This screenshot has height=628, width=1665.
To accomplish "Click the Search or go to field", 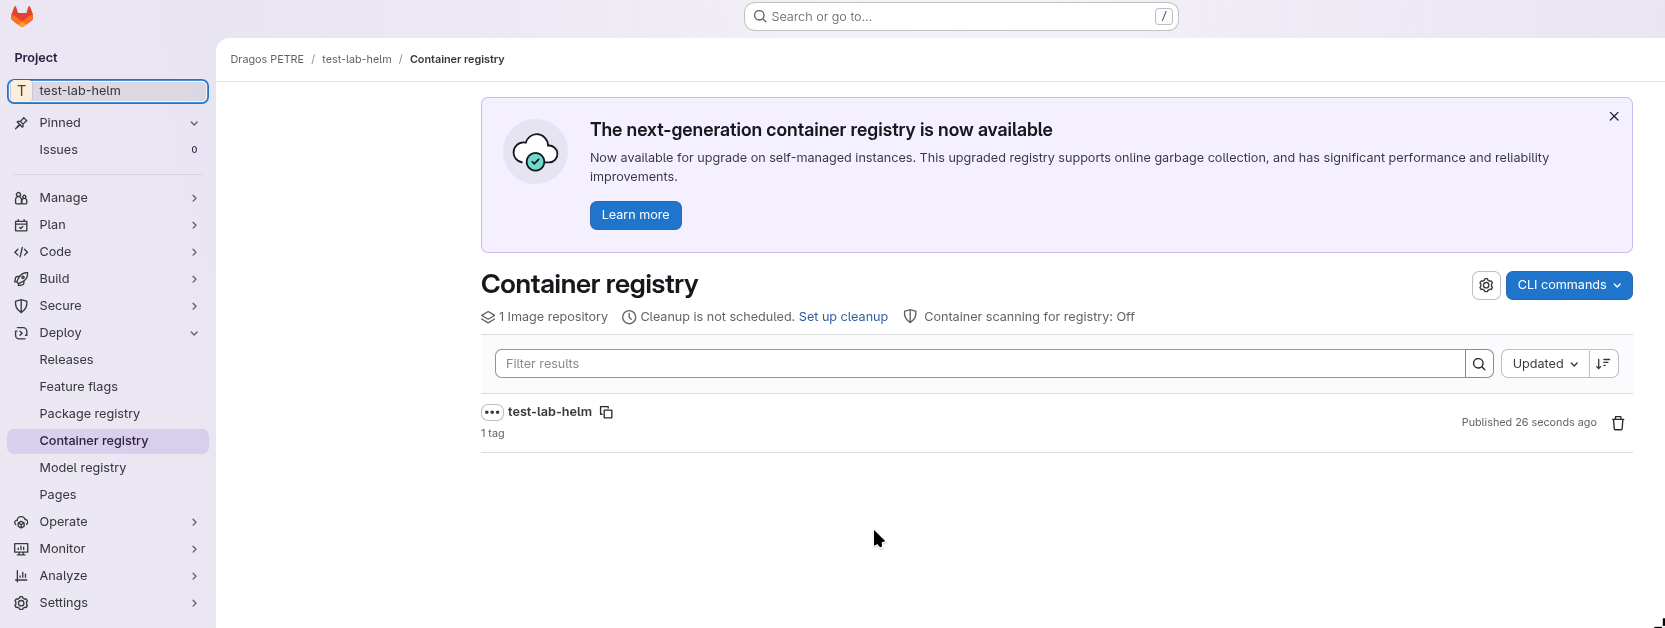I will click(x=961, y=17).
